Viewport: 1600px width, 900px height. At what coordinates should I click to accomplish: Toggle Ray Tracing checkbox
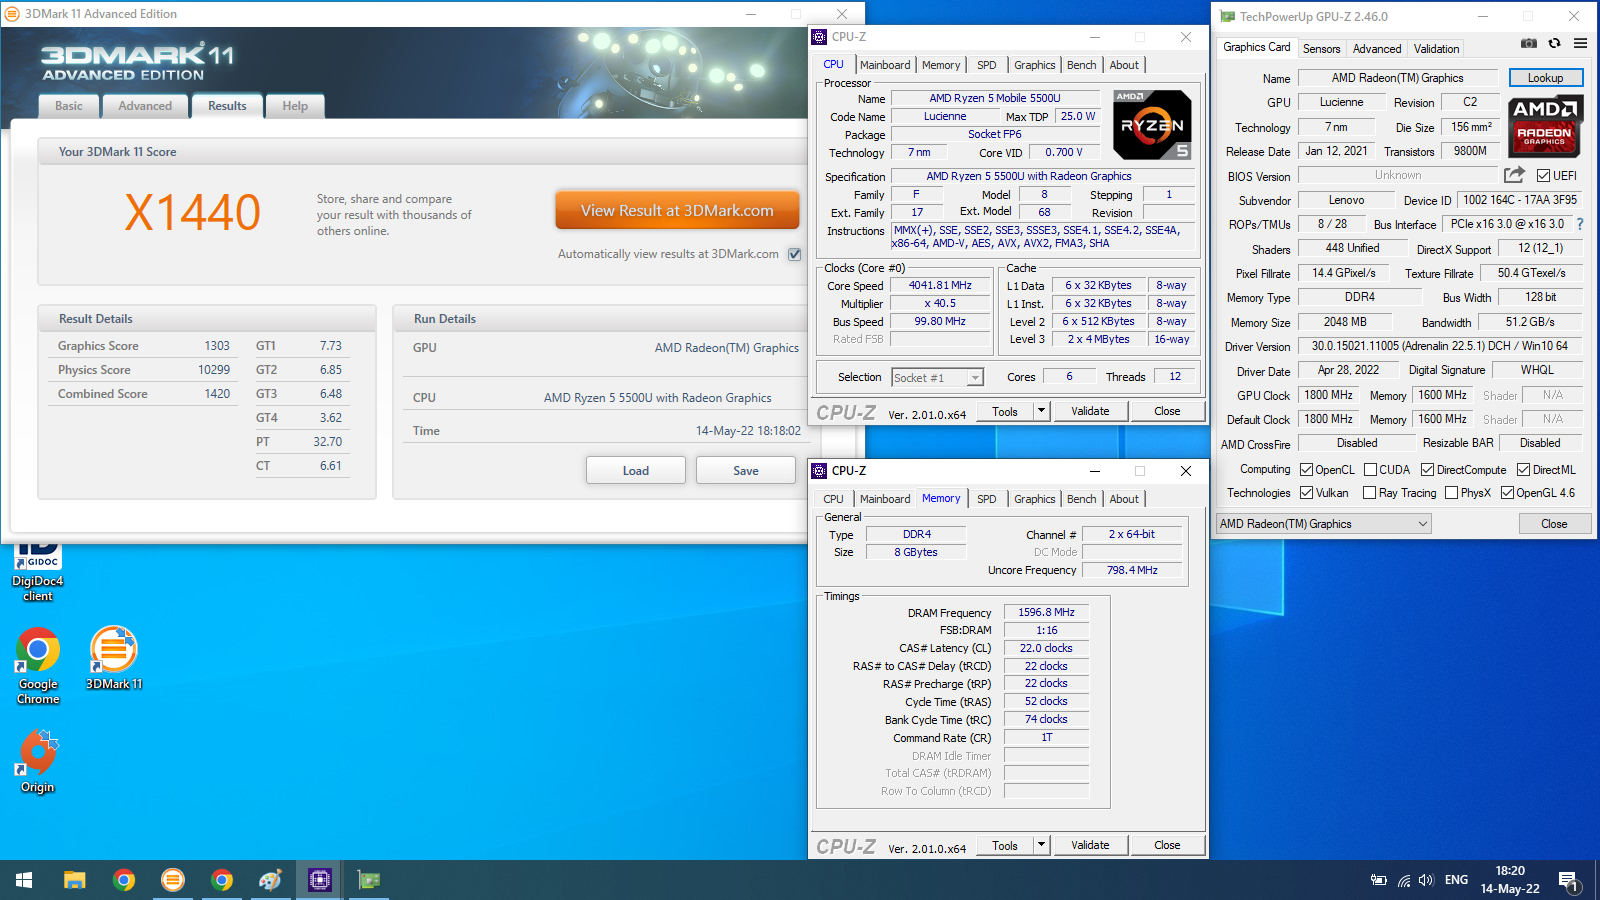1370,492
